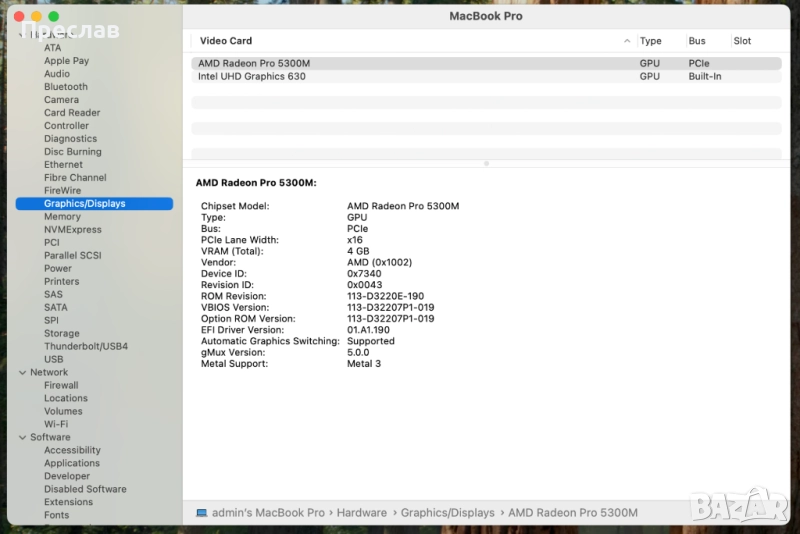This screenshot has height=534, width=800.
Task: Click the laptop icon in the path bar
Action: [x=202, y=513]
